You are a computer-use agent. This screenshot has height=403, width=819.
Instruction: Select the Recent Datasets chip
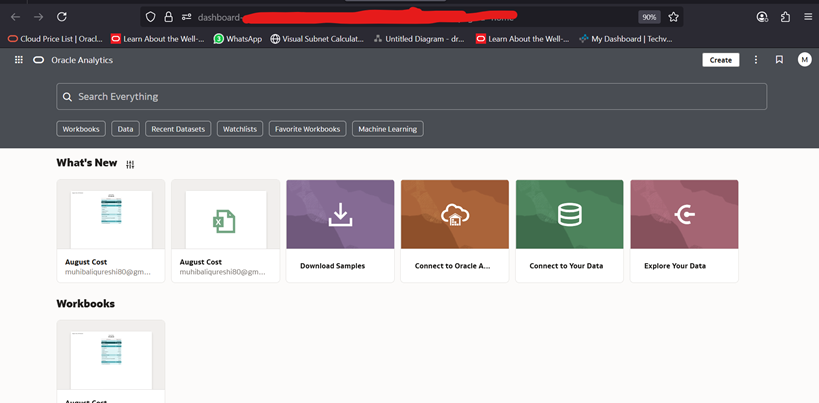(178, 129)
